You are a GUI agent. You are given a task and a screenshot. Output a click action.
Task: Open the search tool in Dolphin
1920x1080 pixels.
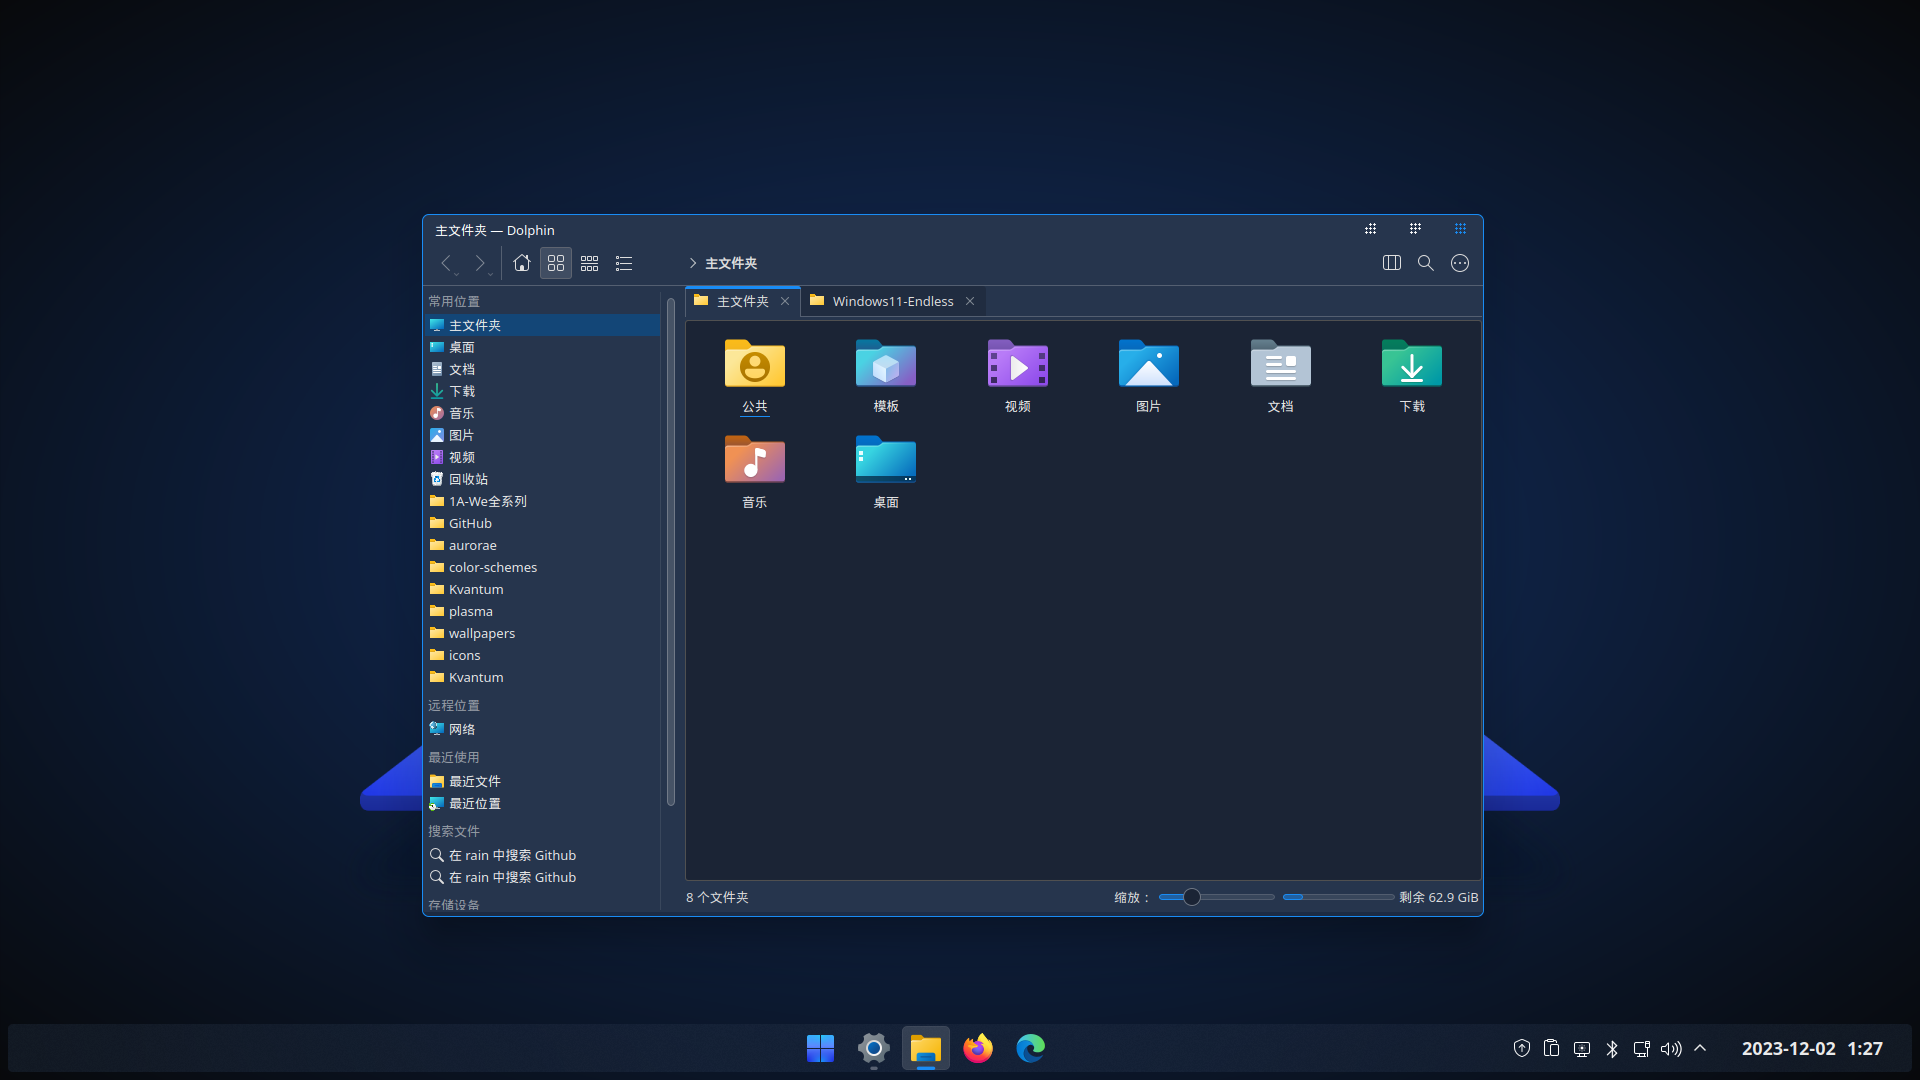click(x=1426, y=263)
